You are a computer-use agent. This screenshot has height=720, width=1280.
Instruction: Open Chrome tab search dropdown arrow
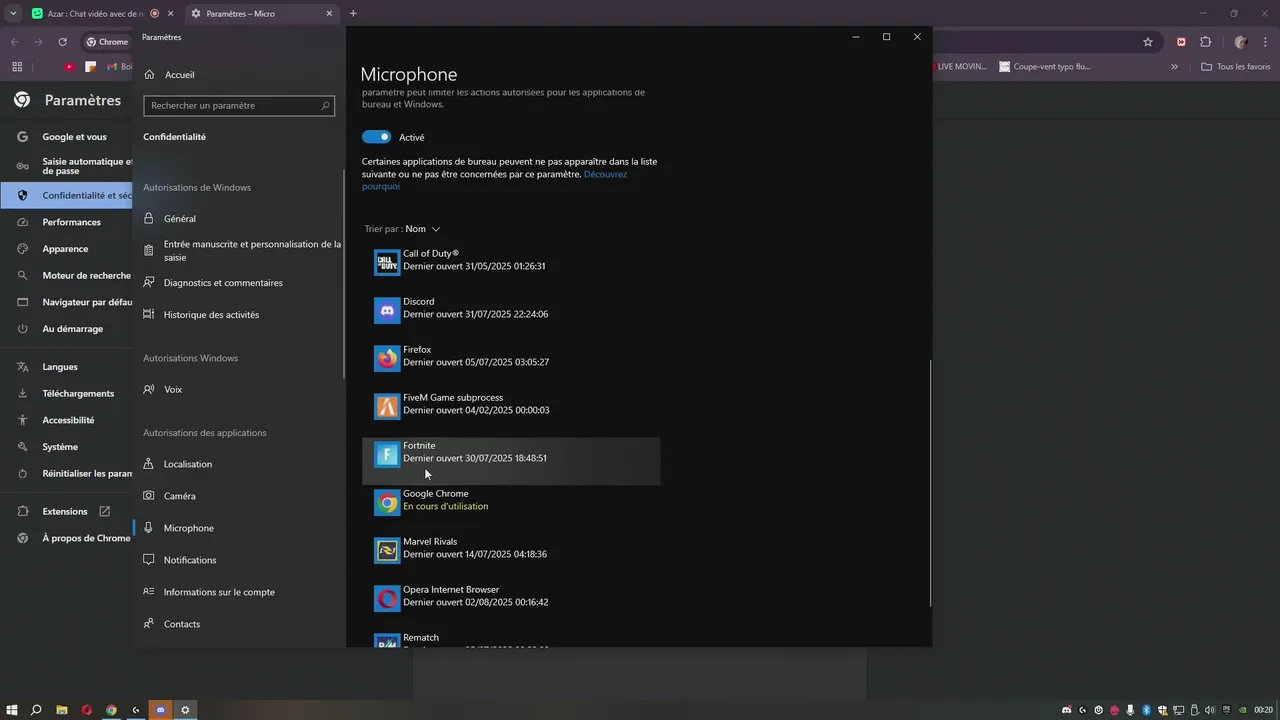(13, 13)
